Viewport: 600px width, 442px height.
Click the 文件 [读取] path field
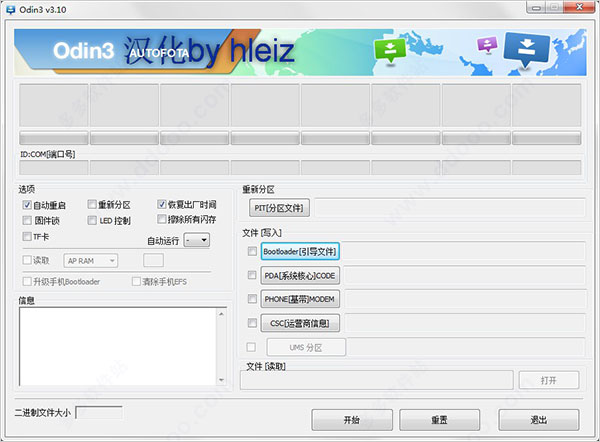point(377,380)
